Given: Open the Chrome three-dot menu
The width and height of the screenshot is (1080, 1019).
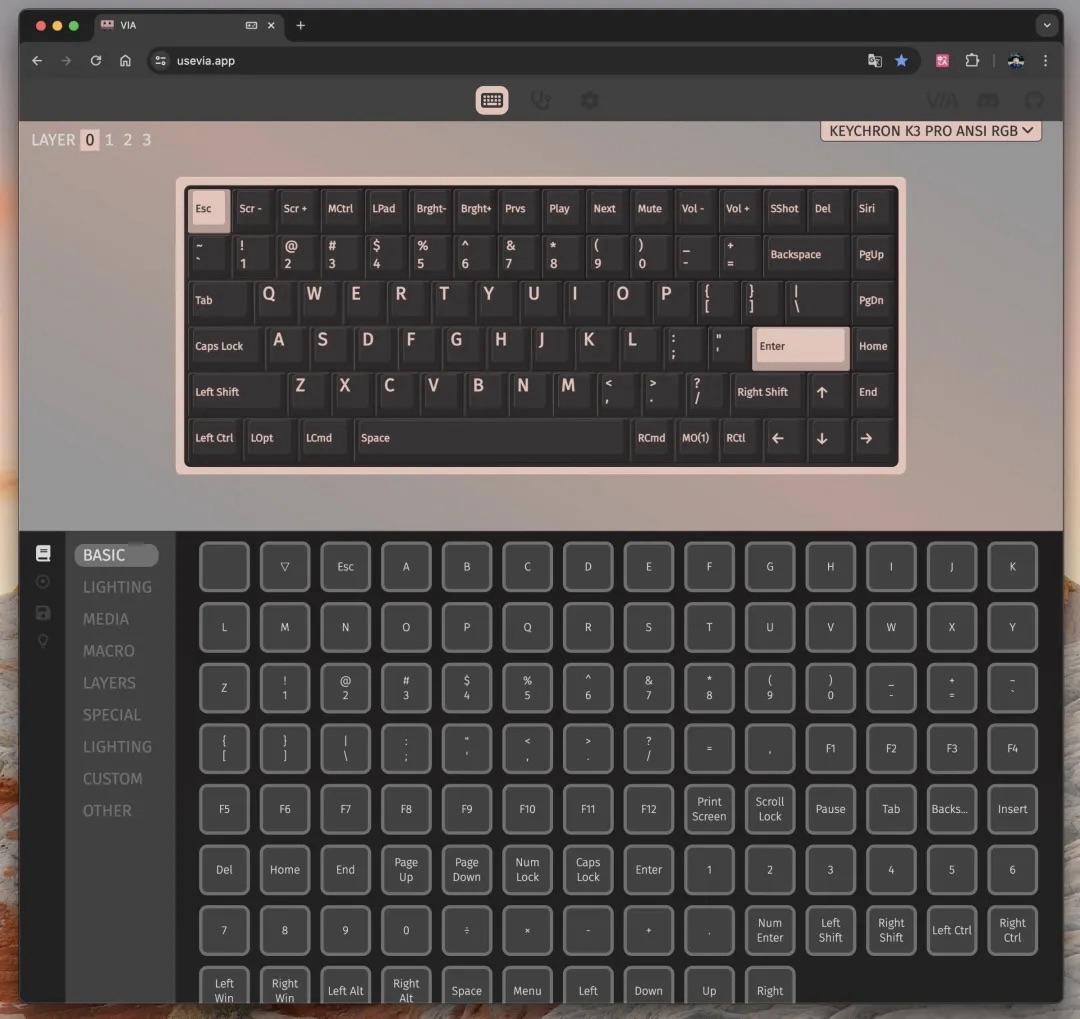Looking at the screenshot, I should point(1046,61).
